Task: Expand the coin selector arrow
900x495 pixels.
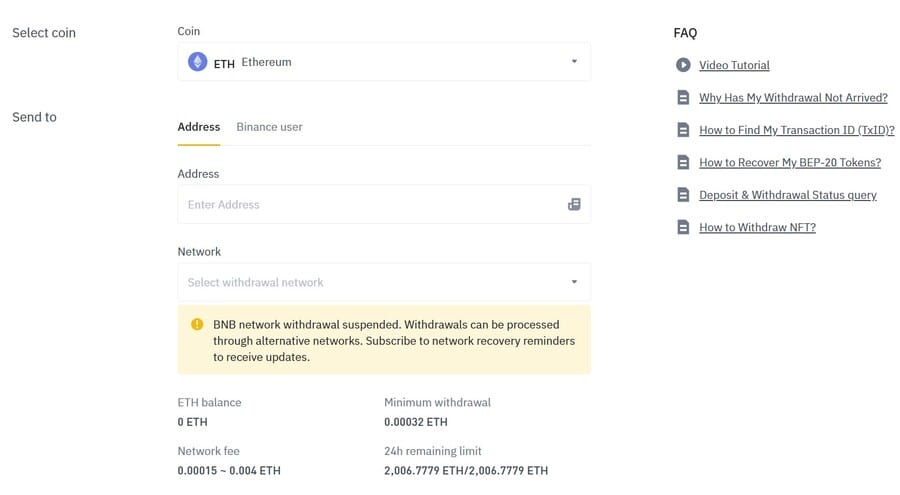Action: click(x=574, y=61)
